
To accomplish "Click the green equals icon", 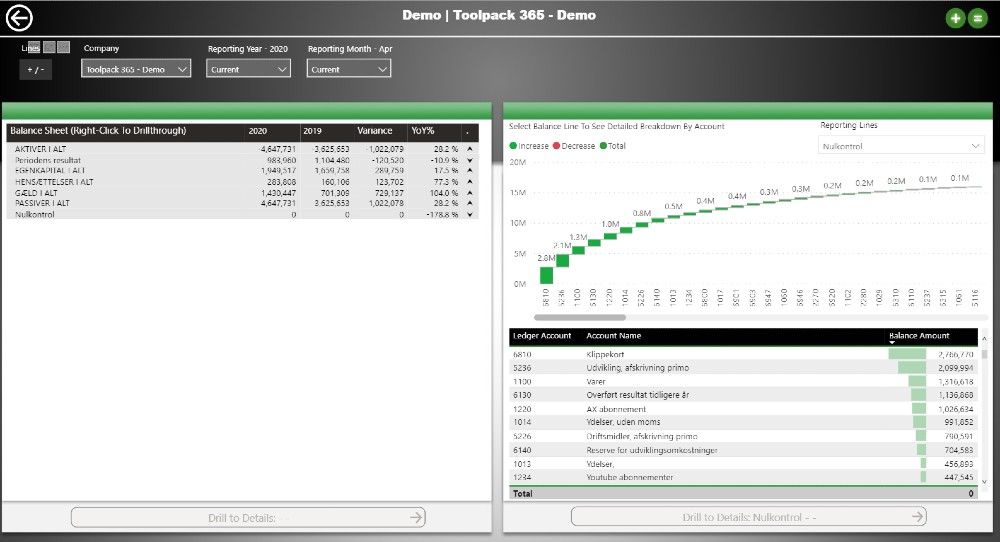I will [x=977, y=18].
